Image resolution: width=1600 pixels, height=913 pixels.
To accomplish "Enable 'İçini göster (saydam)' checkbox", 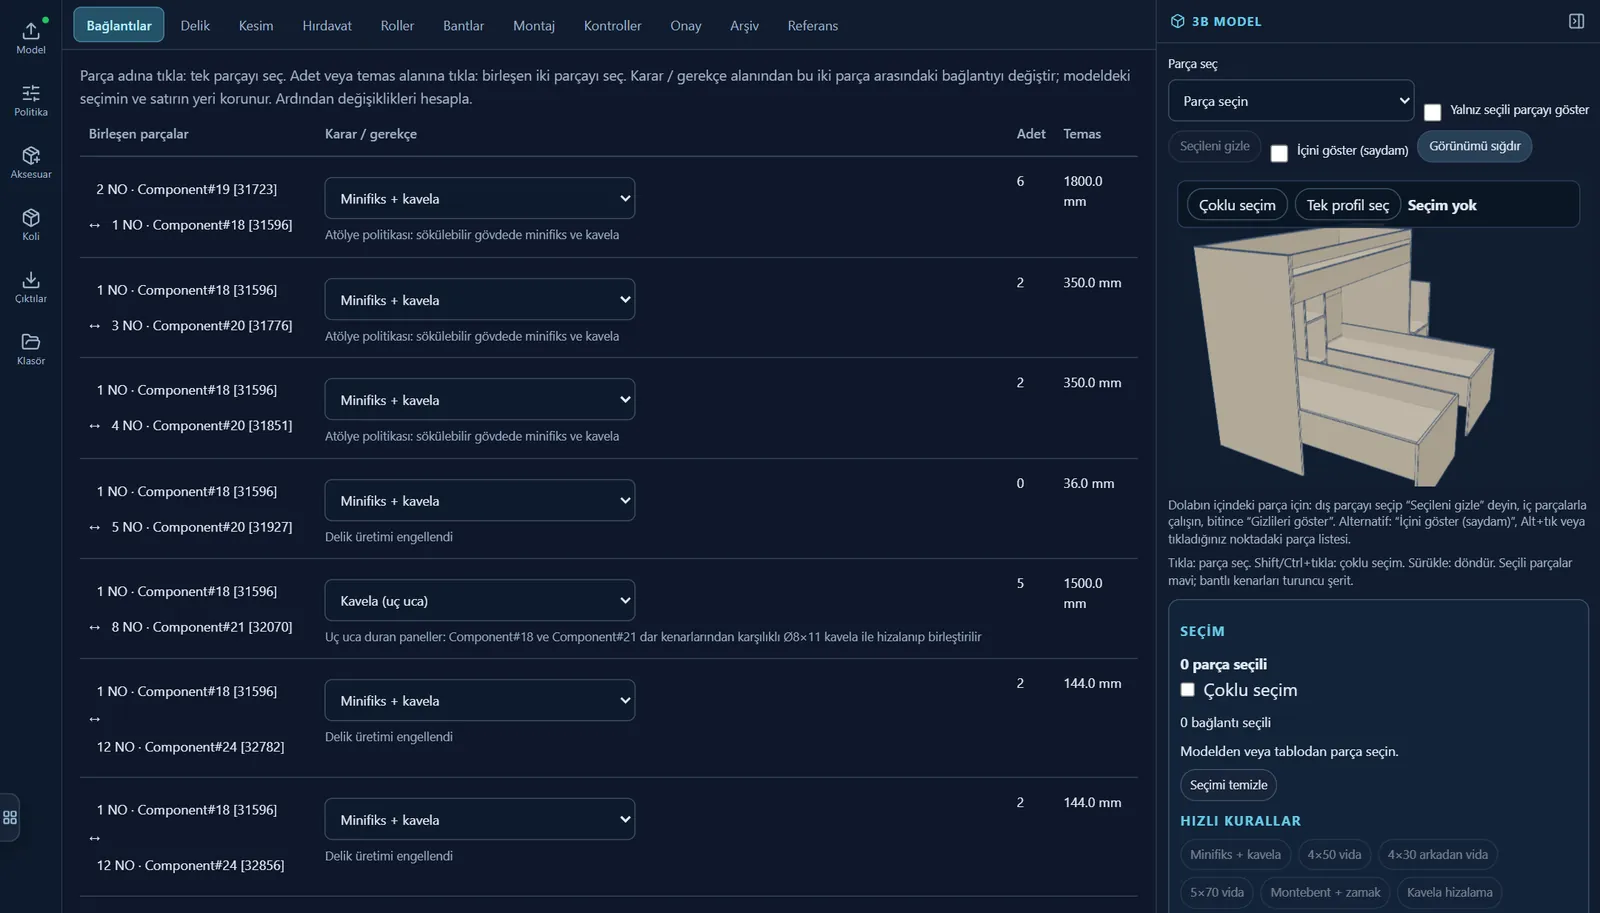I will coord(1279,153).
